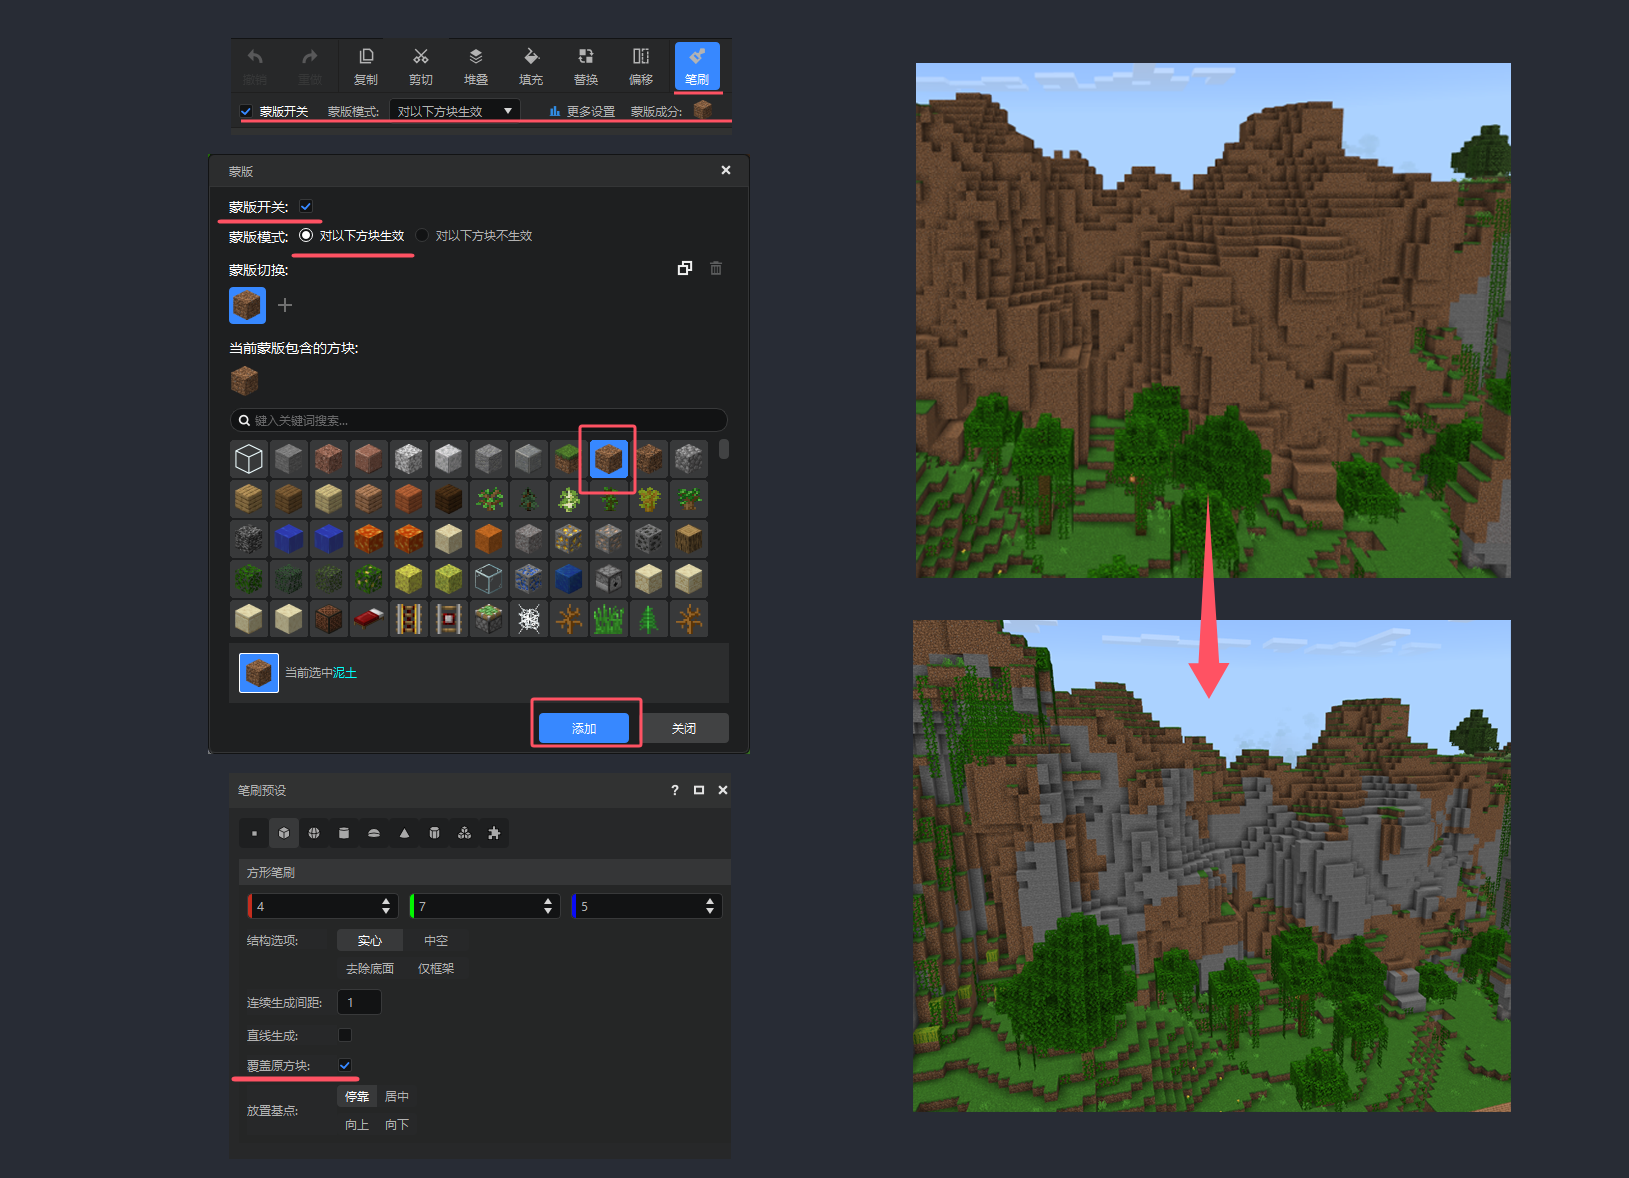Pick the cone brush shape icon
Screen dimensions: 1629x1178
pyautogui.click(x=404, y=833)
